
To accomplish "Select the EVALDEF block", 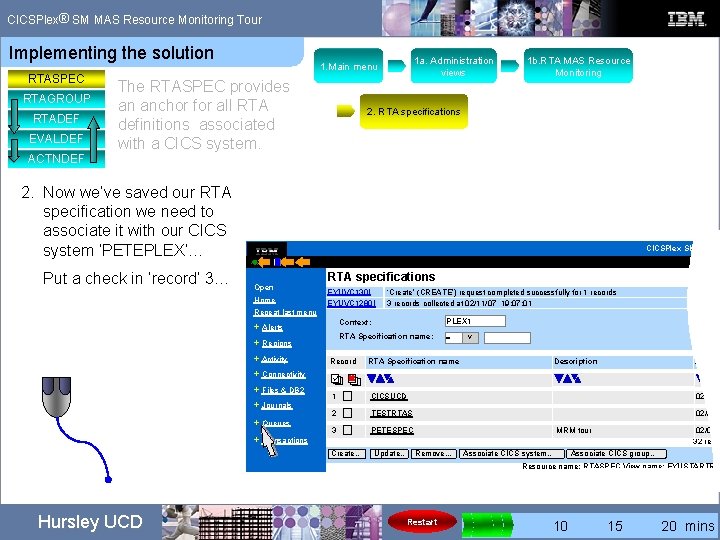I will [x=56, y=139].
